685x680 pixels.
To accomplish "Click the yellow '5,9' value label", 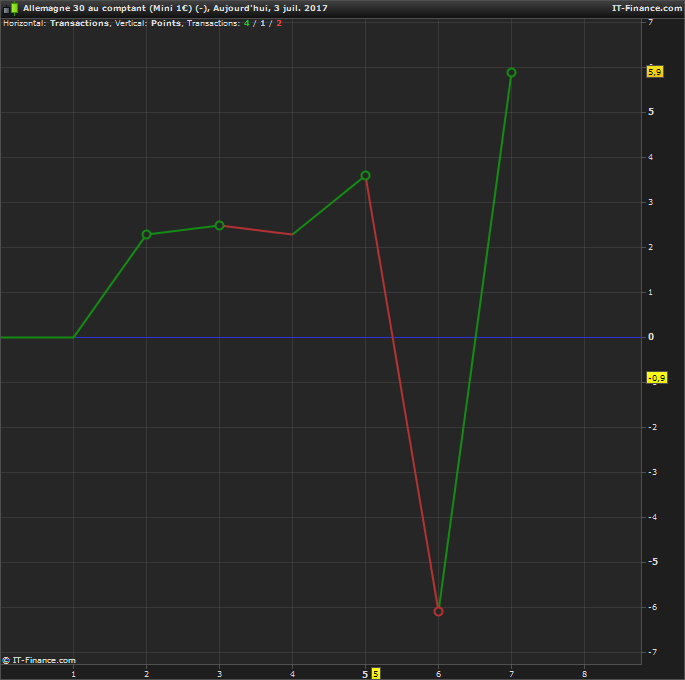I will (654, 72).
